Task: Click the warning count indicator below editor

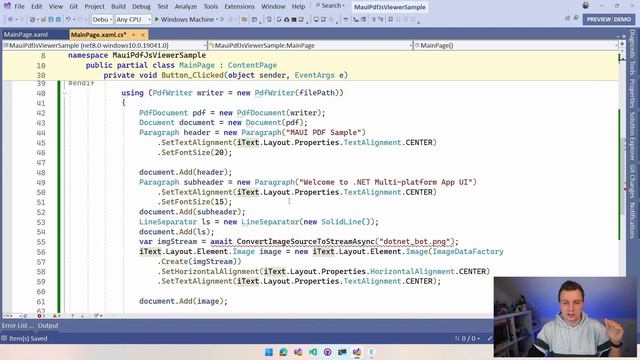Action: pyautogui.click(x=56, y=316)
